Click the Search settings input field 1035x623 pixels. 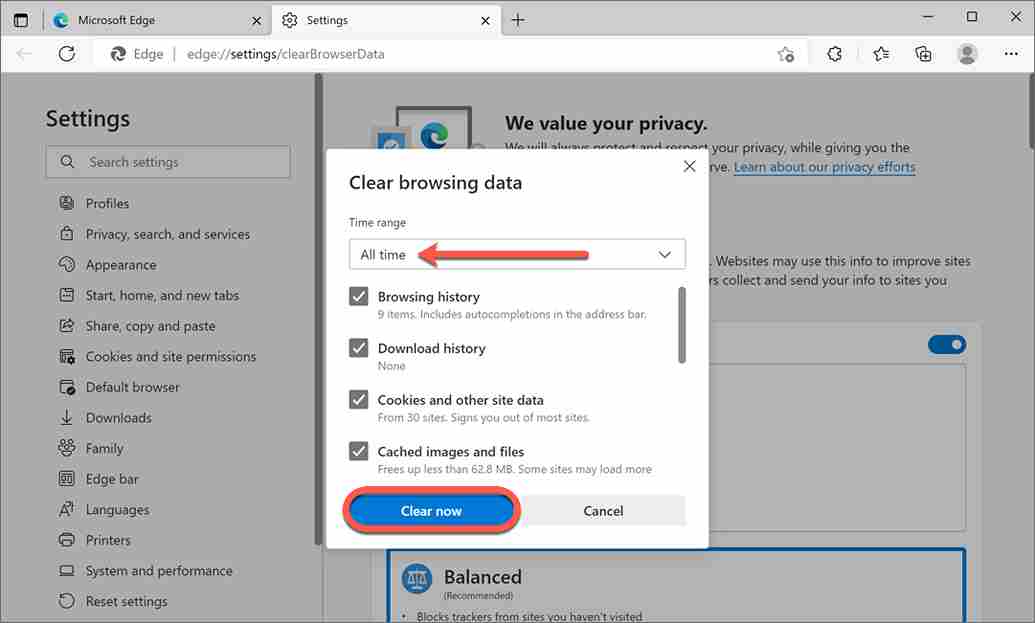tap(168, 162)
